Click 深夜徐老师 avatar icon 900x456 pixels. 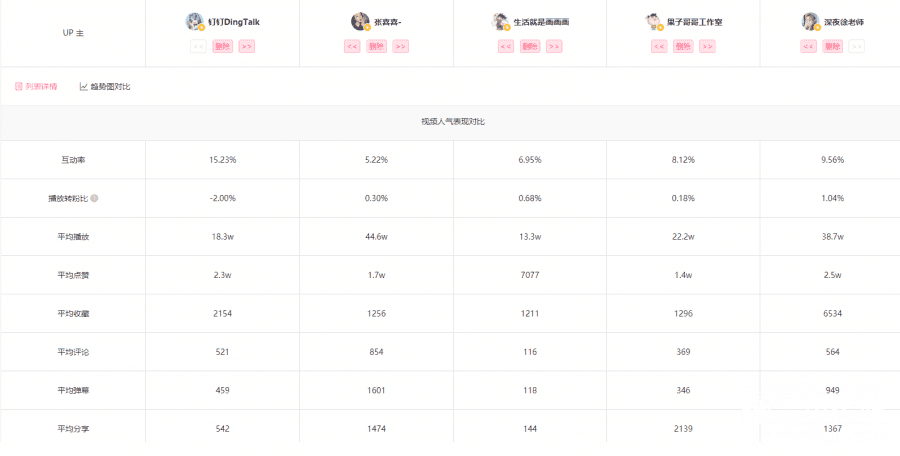coord(810,21)
